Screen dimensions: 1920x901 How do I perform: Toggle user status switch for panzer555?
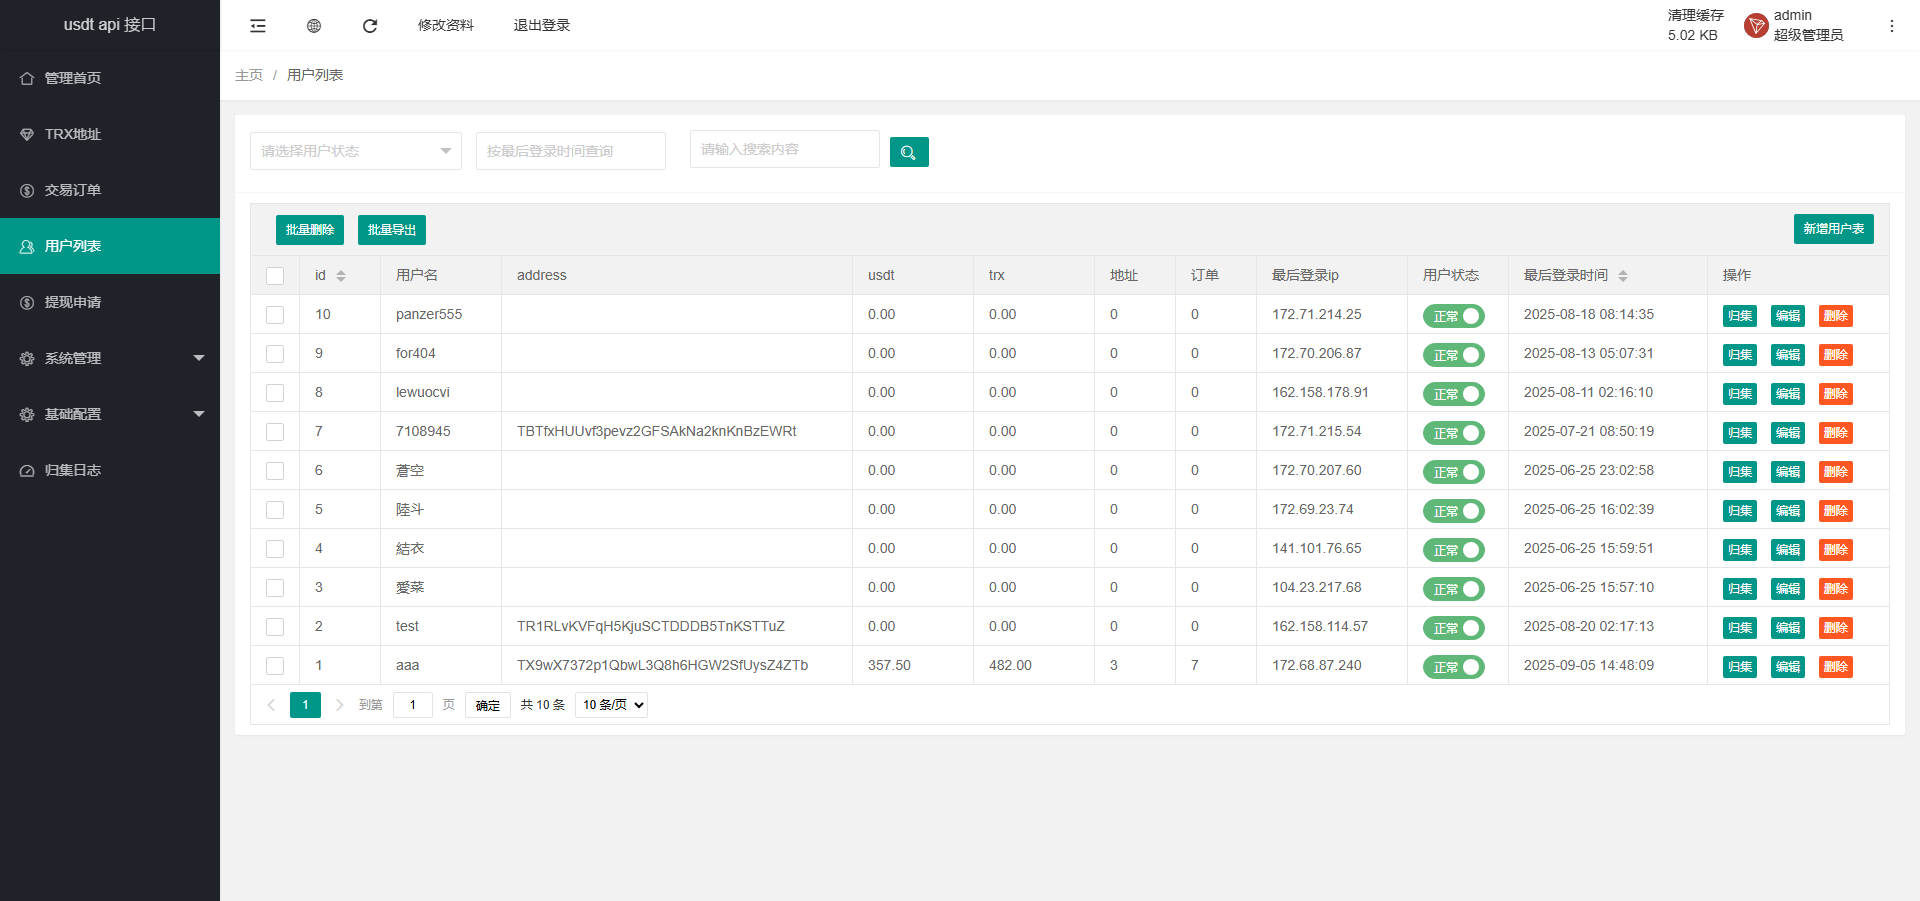coord(1453,316)
